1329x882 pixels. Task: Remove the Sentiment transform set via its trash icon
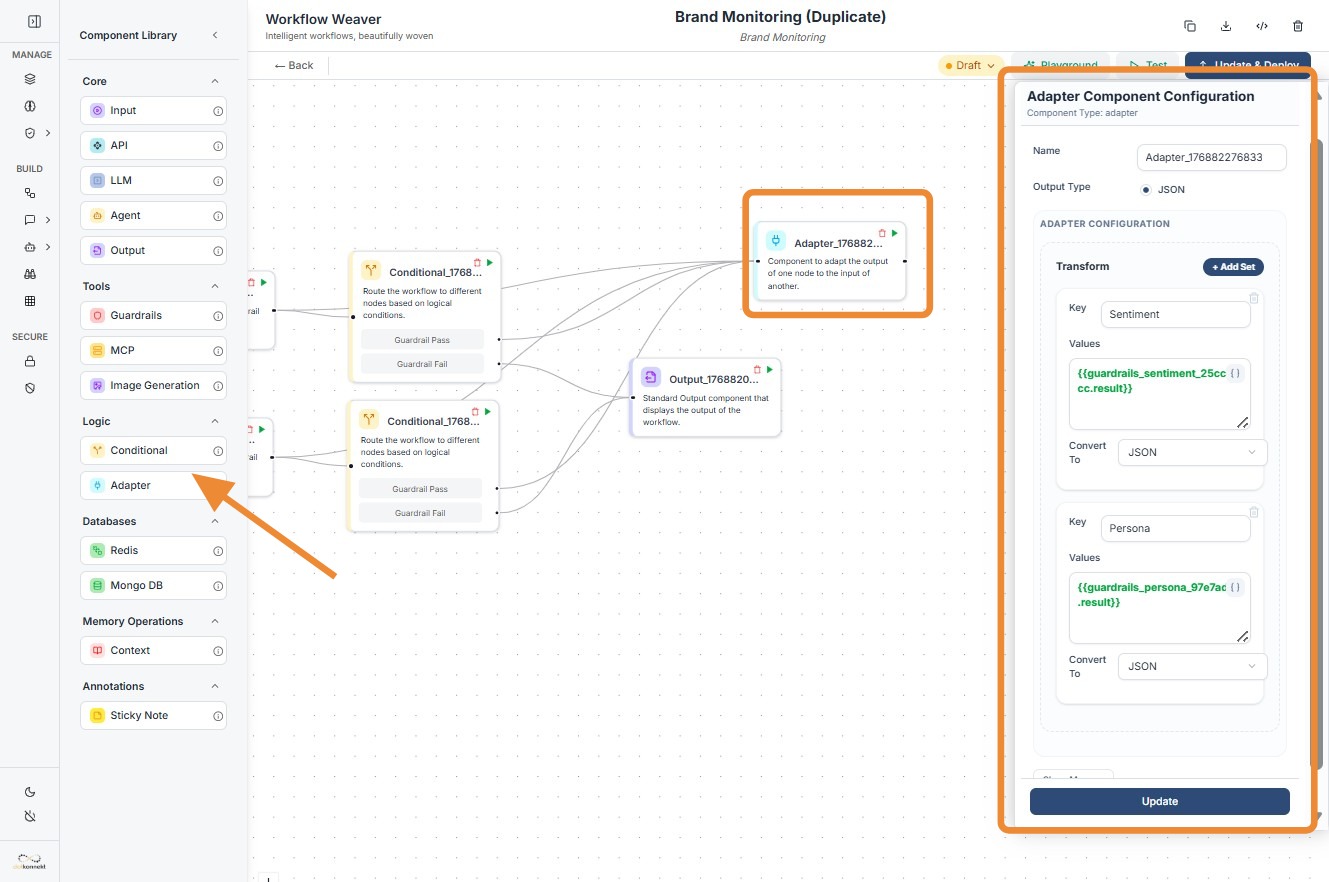pyautogui.click(x=1254, y=298)
